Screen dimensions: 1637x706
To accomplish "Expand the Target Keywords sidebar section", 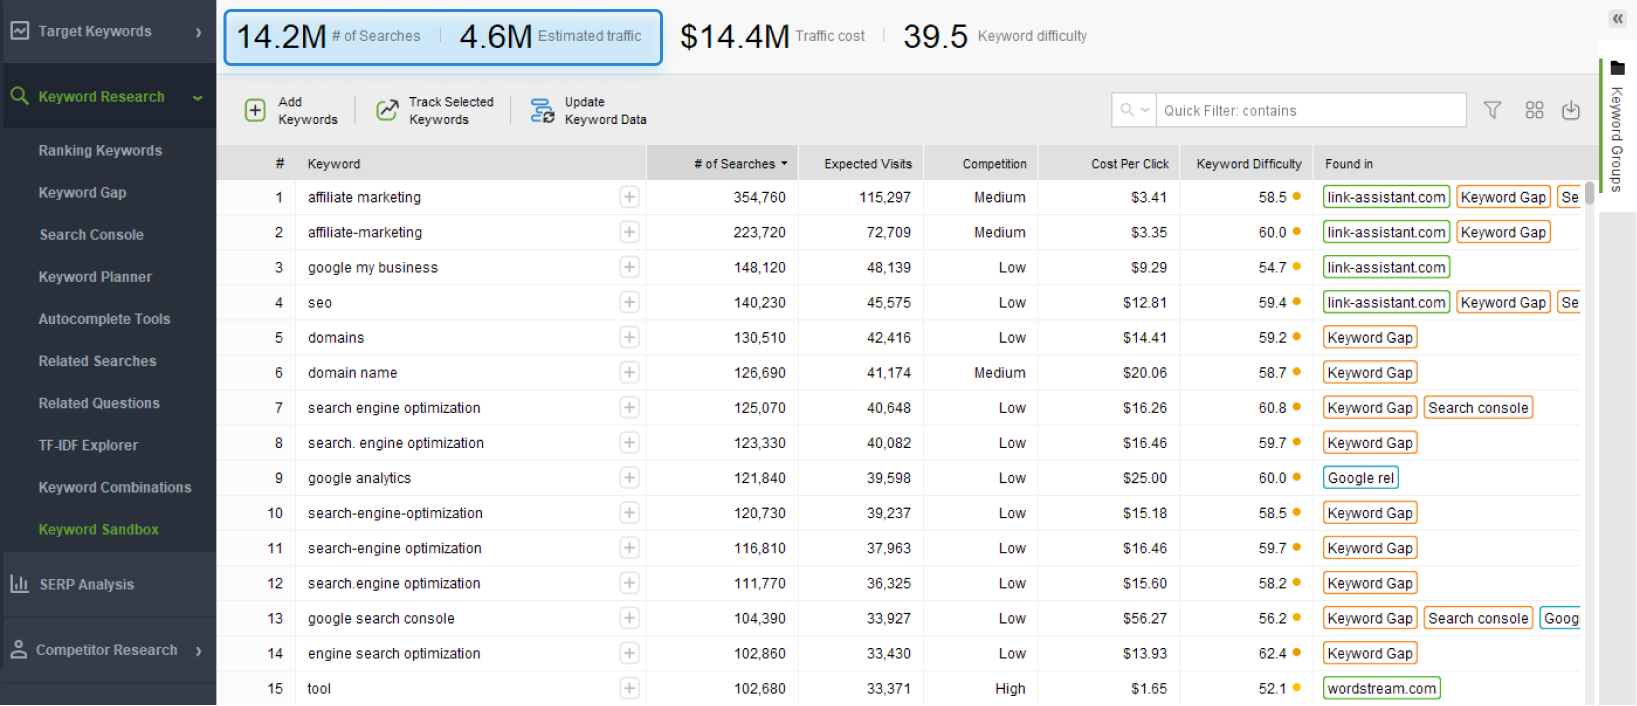I will coord(198,32).
